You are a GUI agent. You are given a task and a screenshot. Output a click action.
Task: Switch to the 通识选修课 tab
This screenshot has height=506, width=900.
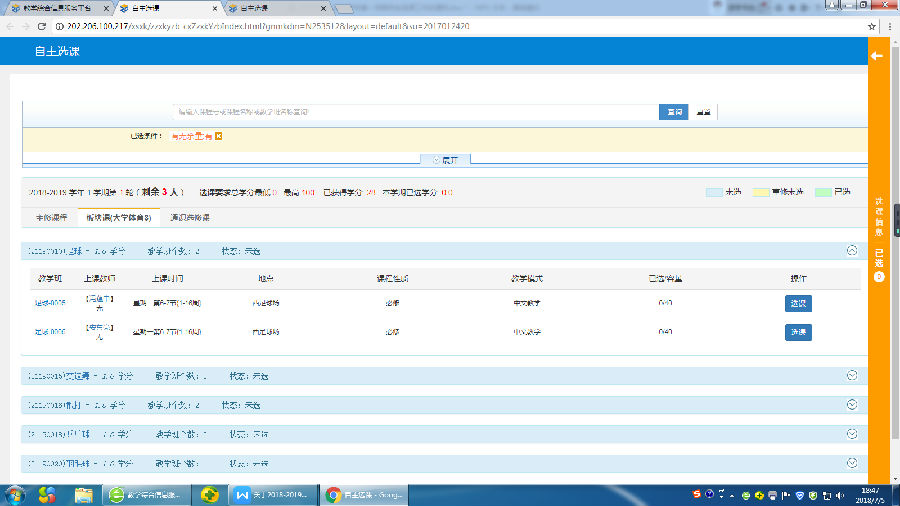pyautogui.click(x=189, y=216)
